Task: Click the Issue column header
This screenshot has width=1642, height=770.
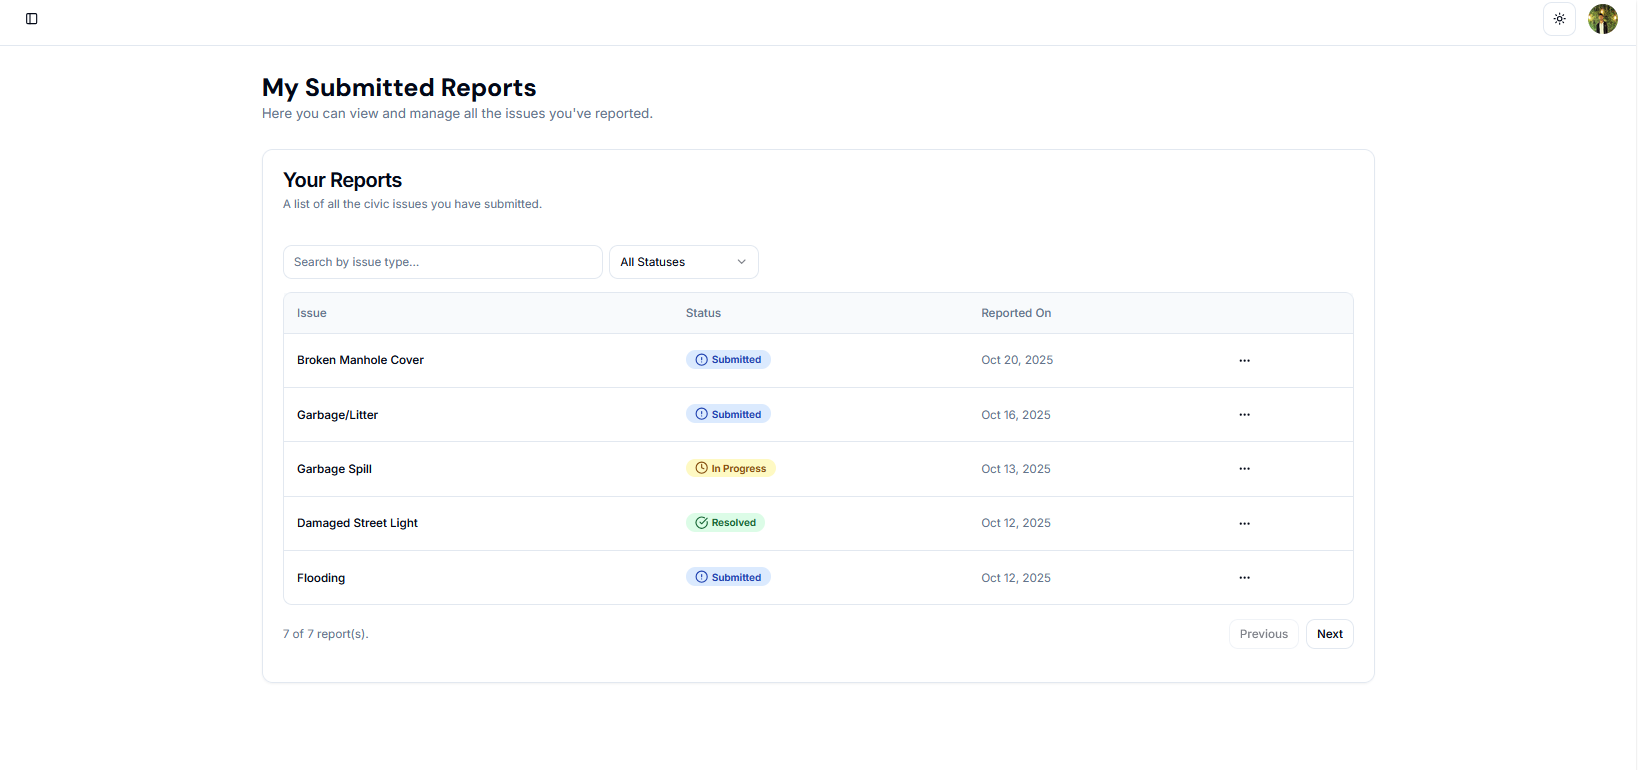Action: click(x=312, y=313)
